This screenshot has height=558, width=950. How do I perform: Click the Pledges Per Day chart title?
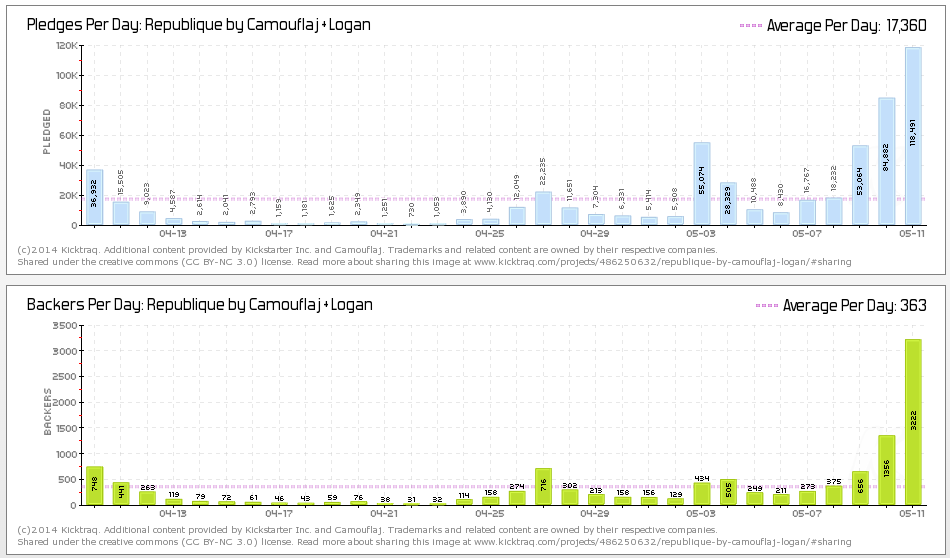[x=199, y=25]
